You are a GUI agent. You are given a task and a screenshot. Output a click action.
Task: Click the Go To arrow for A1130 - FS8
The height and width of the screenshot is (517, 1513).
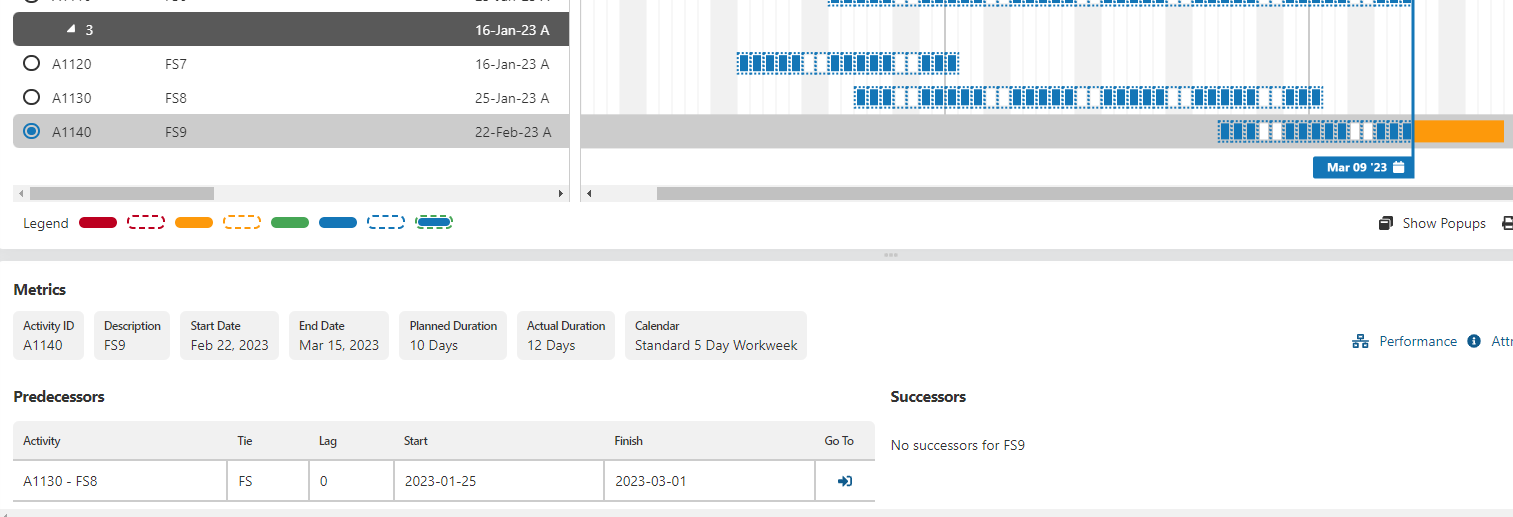coord(845,481)
